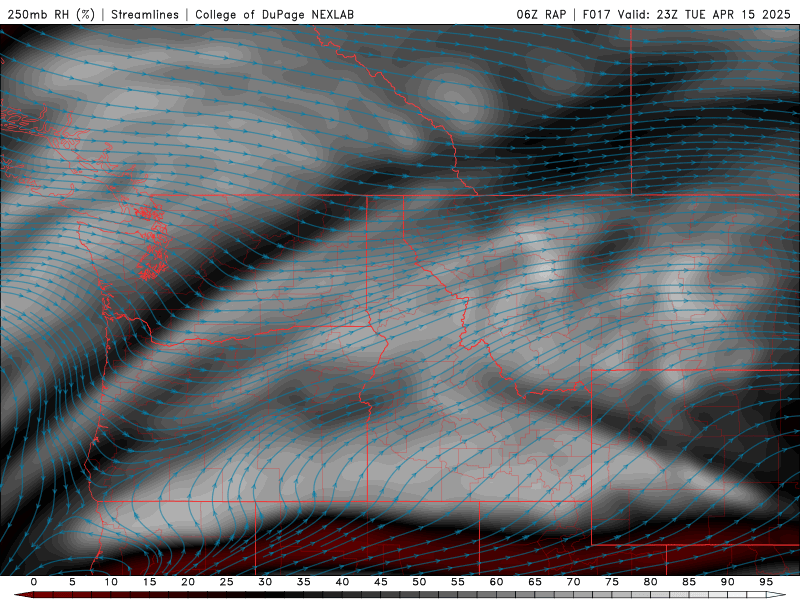This screenshot has width=800, height=600.
Task: Click the colorbar label "10"
Action: click(111, 582)
